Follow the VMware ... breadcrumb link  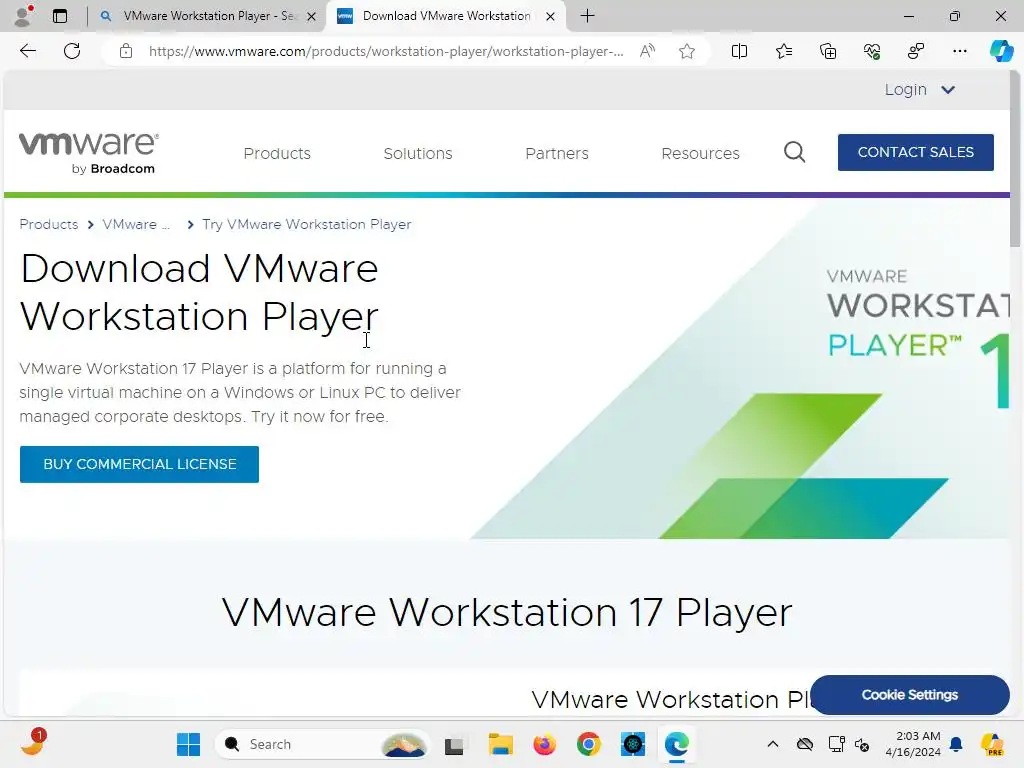[x=136, y=224]
